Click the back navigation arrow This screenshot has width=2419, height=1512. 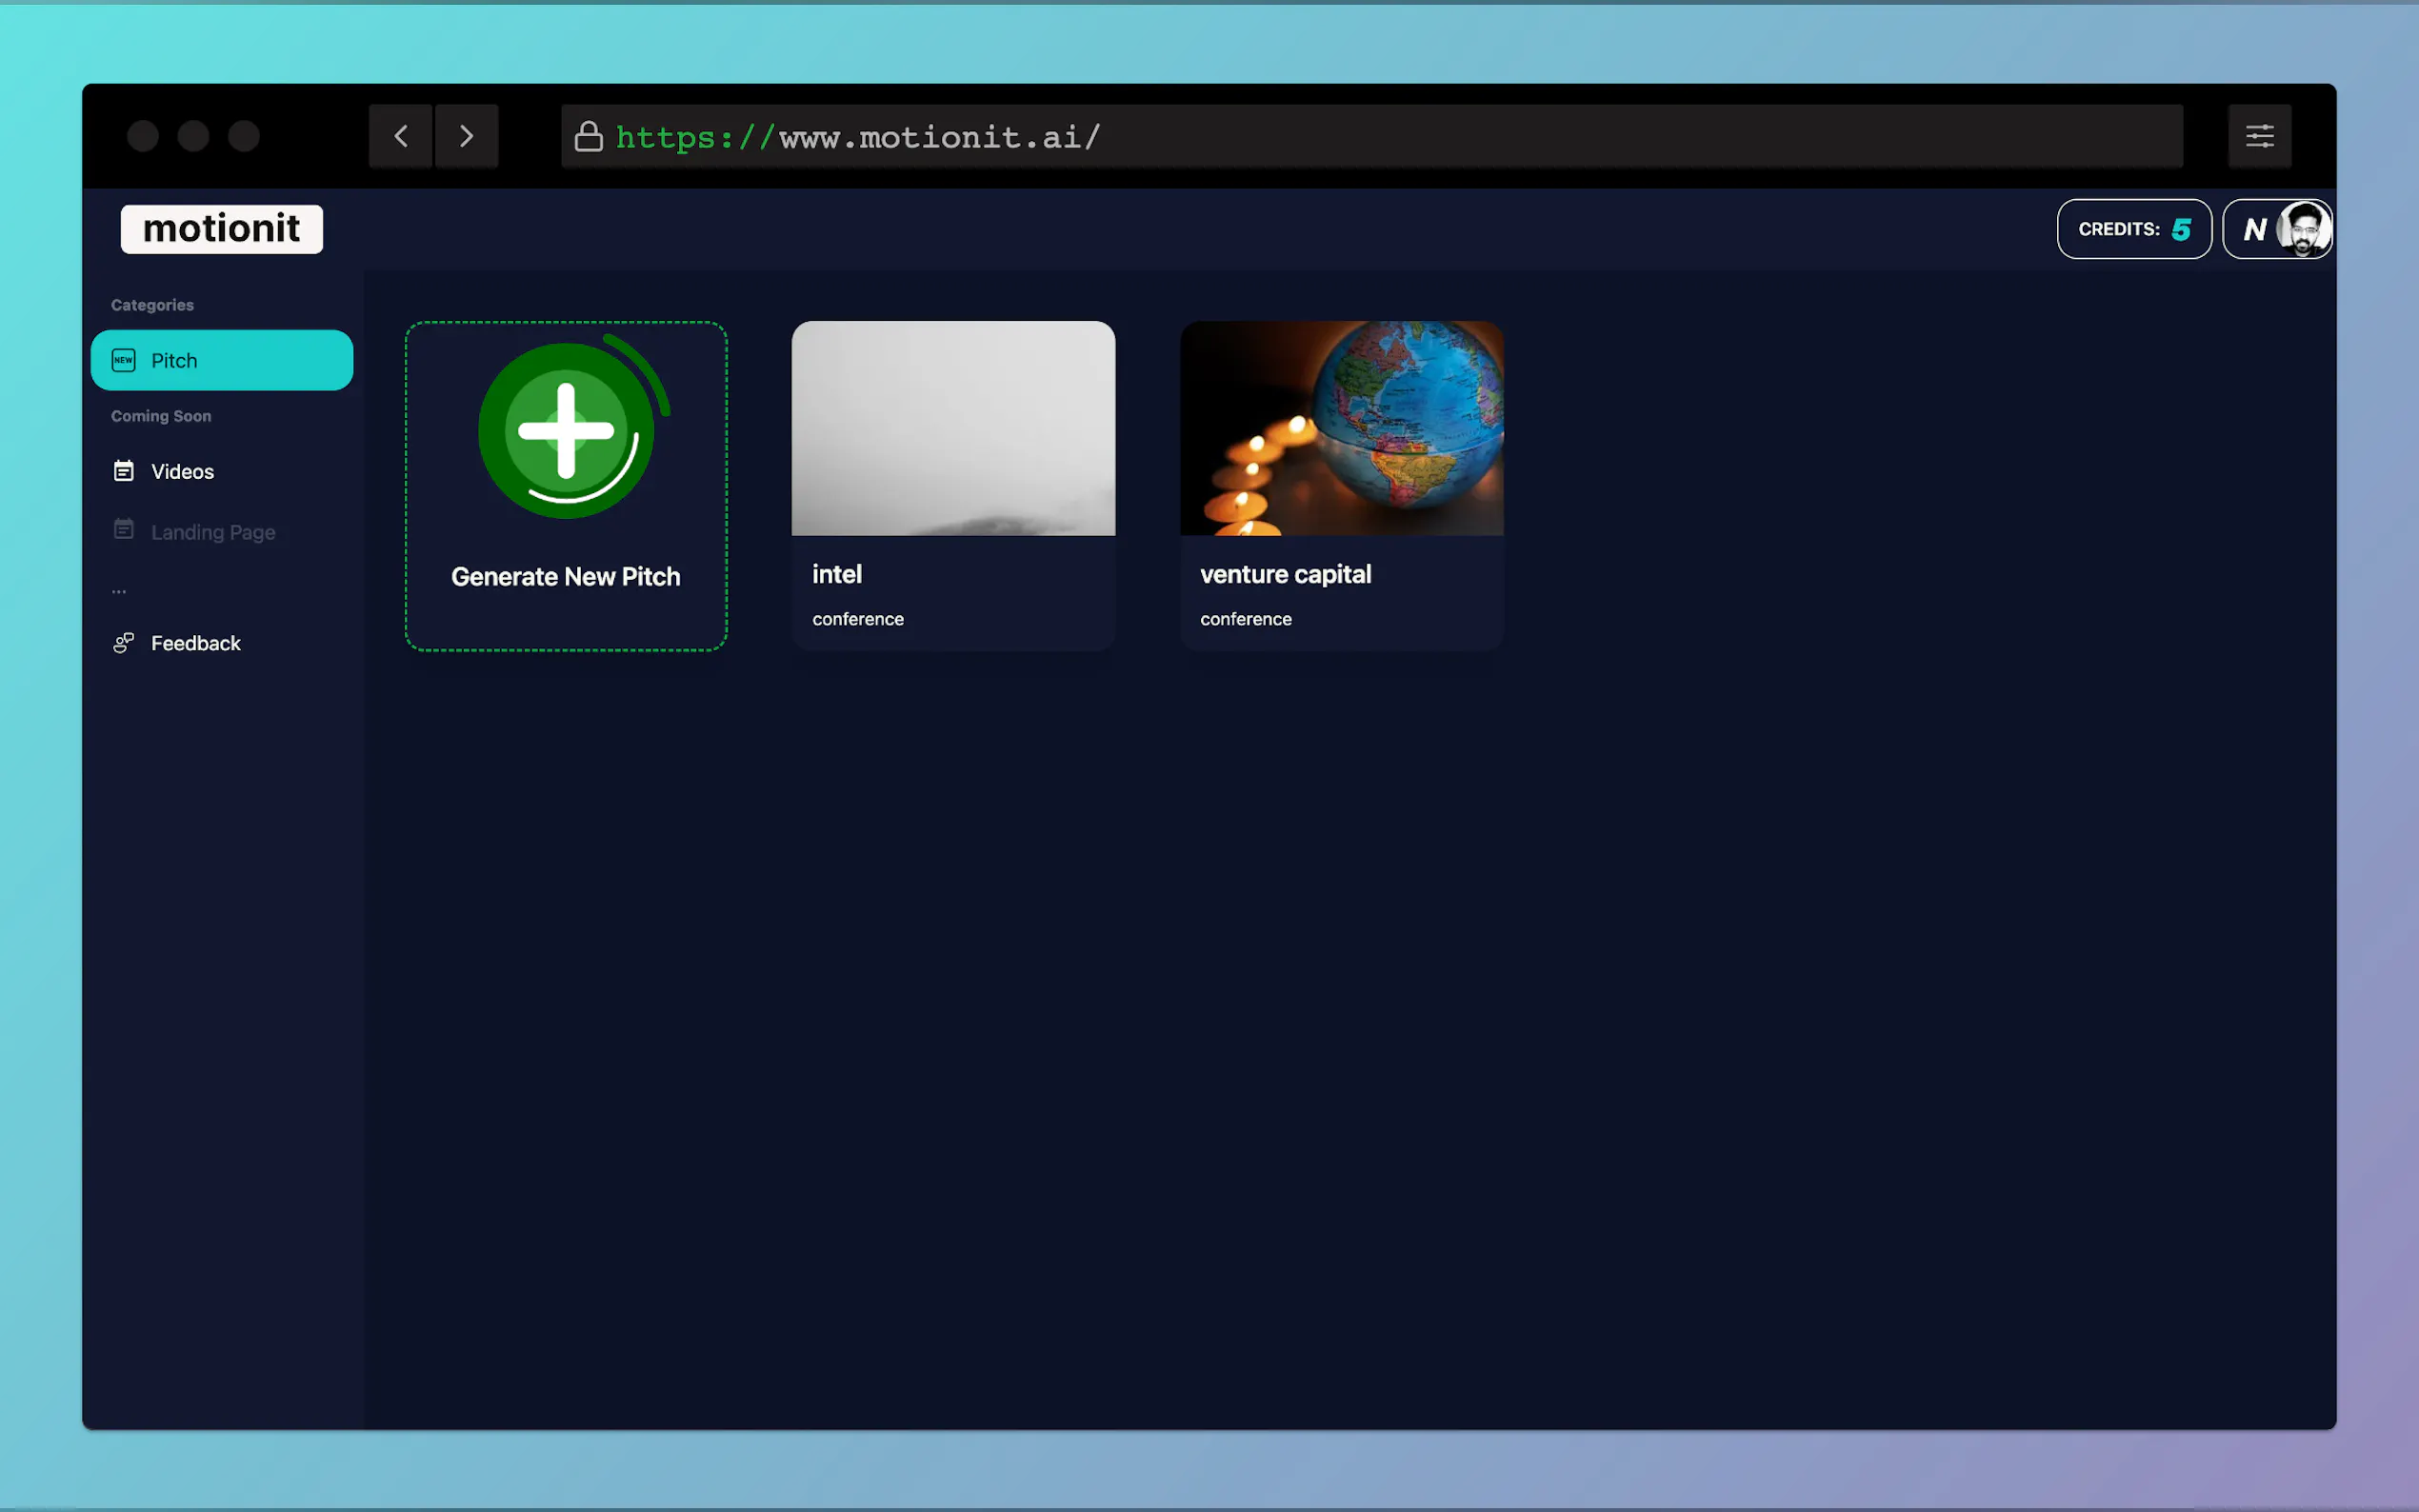(401, 135)
